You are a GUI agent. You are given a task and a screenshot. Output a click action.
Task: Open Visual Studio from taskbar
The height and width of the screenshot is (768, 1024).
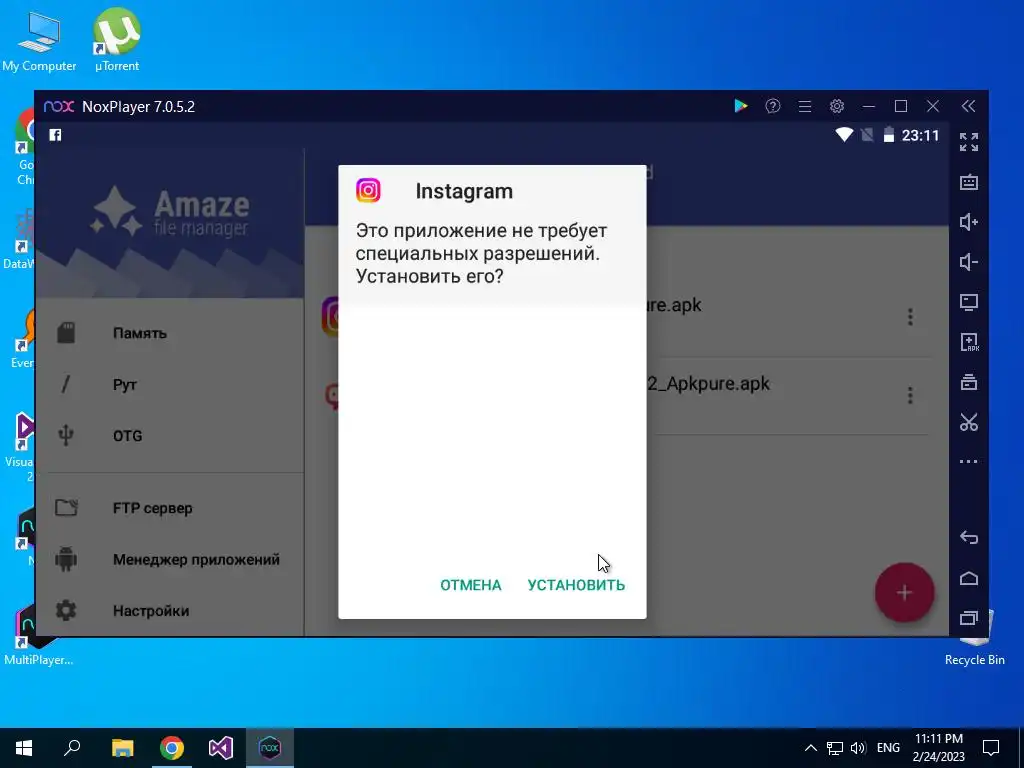coord(221,748)
